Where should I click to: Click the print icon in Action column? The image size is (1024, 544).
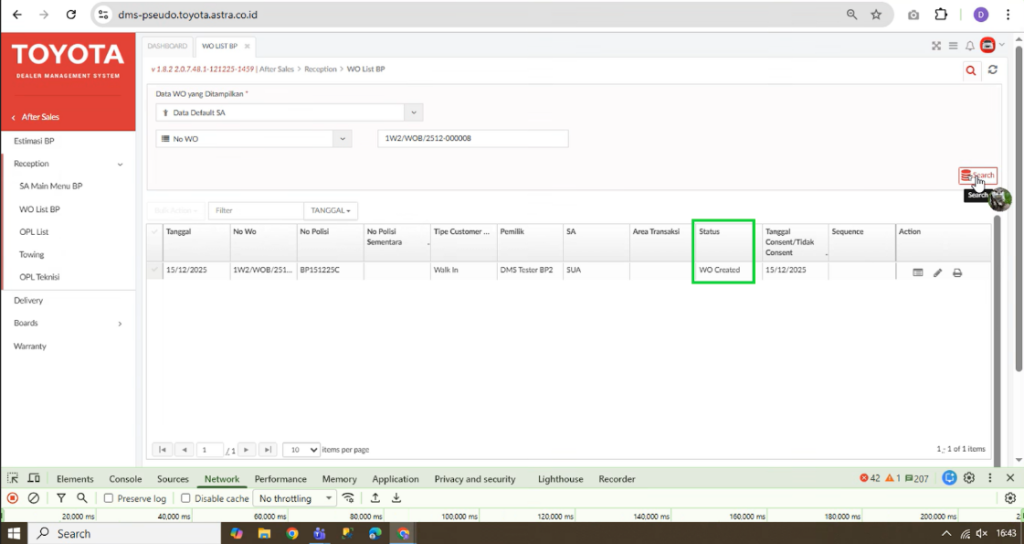coord(957,272)
